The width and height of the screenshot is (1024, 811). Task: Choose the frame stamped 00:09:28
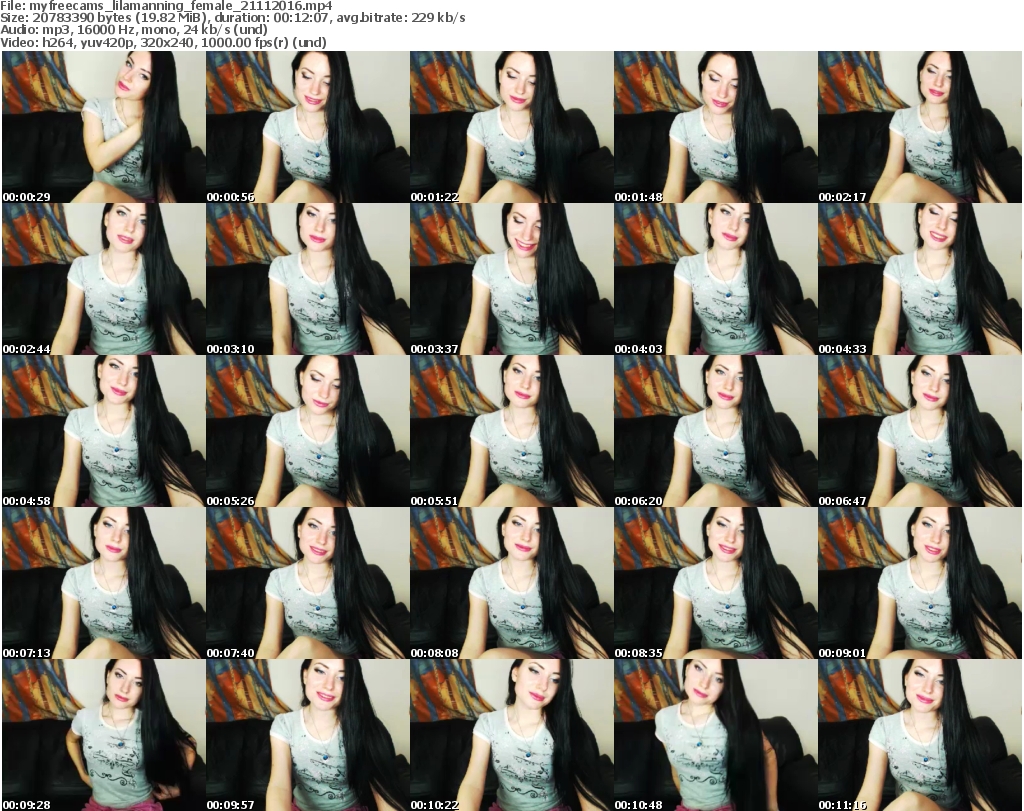(x=104, y=735)
